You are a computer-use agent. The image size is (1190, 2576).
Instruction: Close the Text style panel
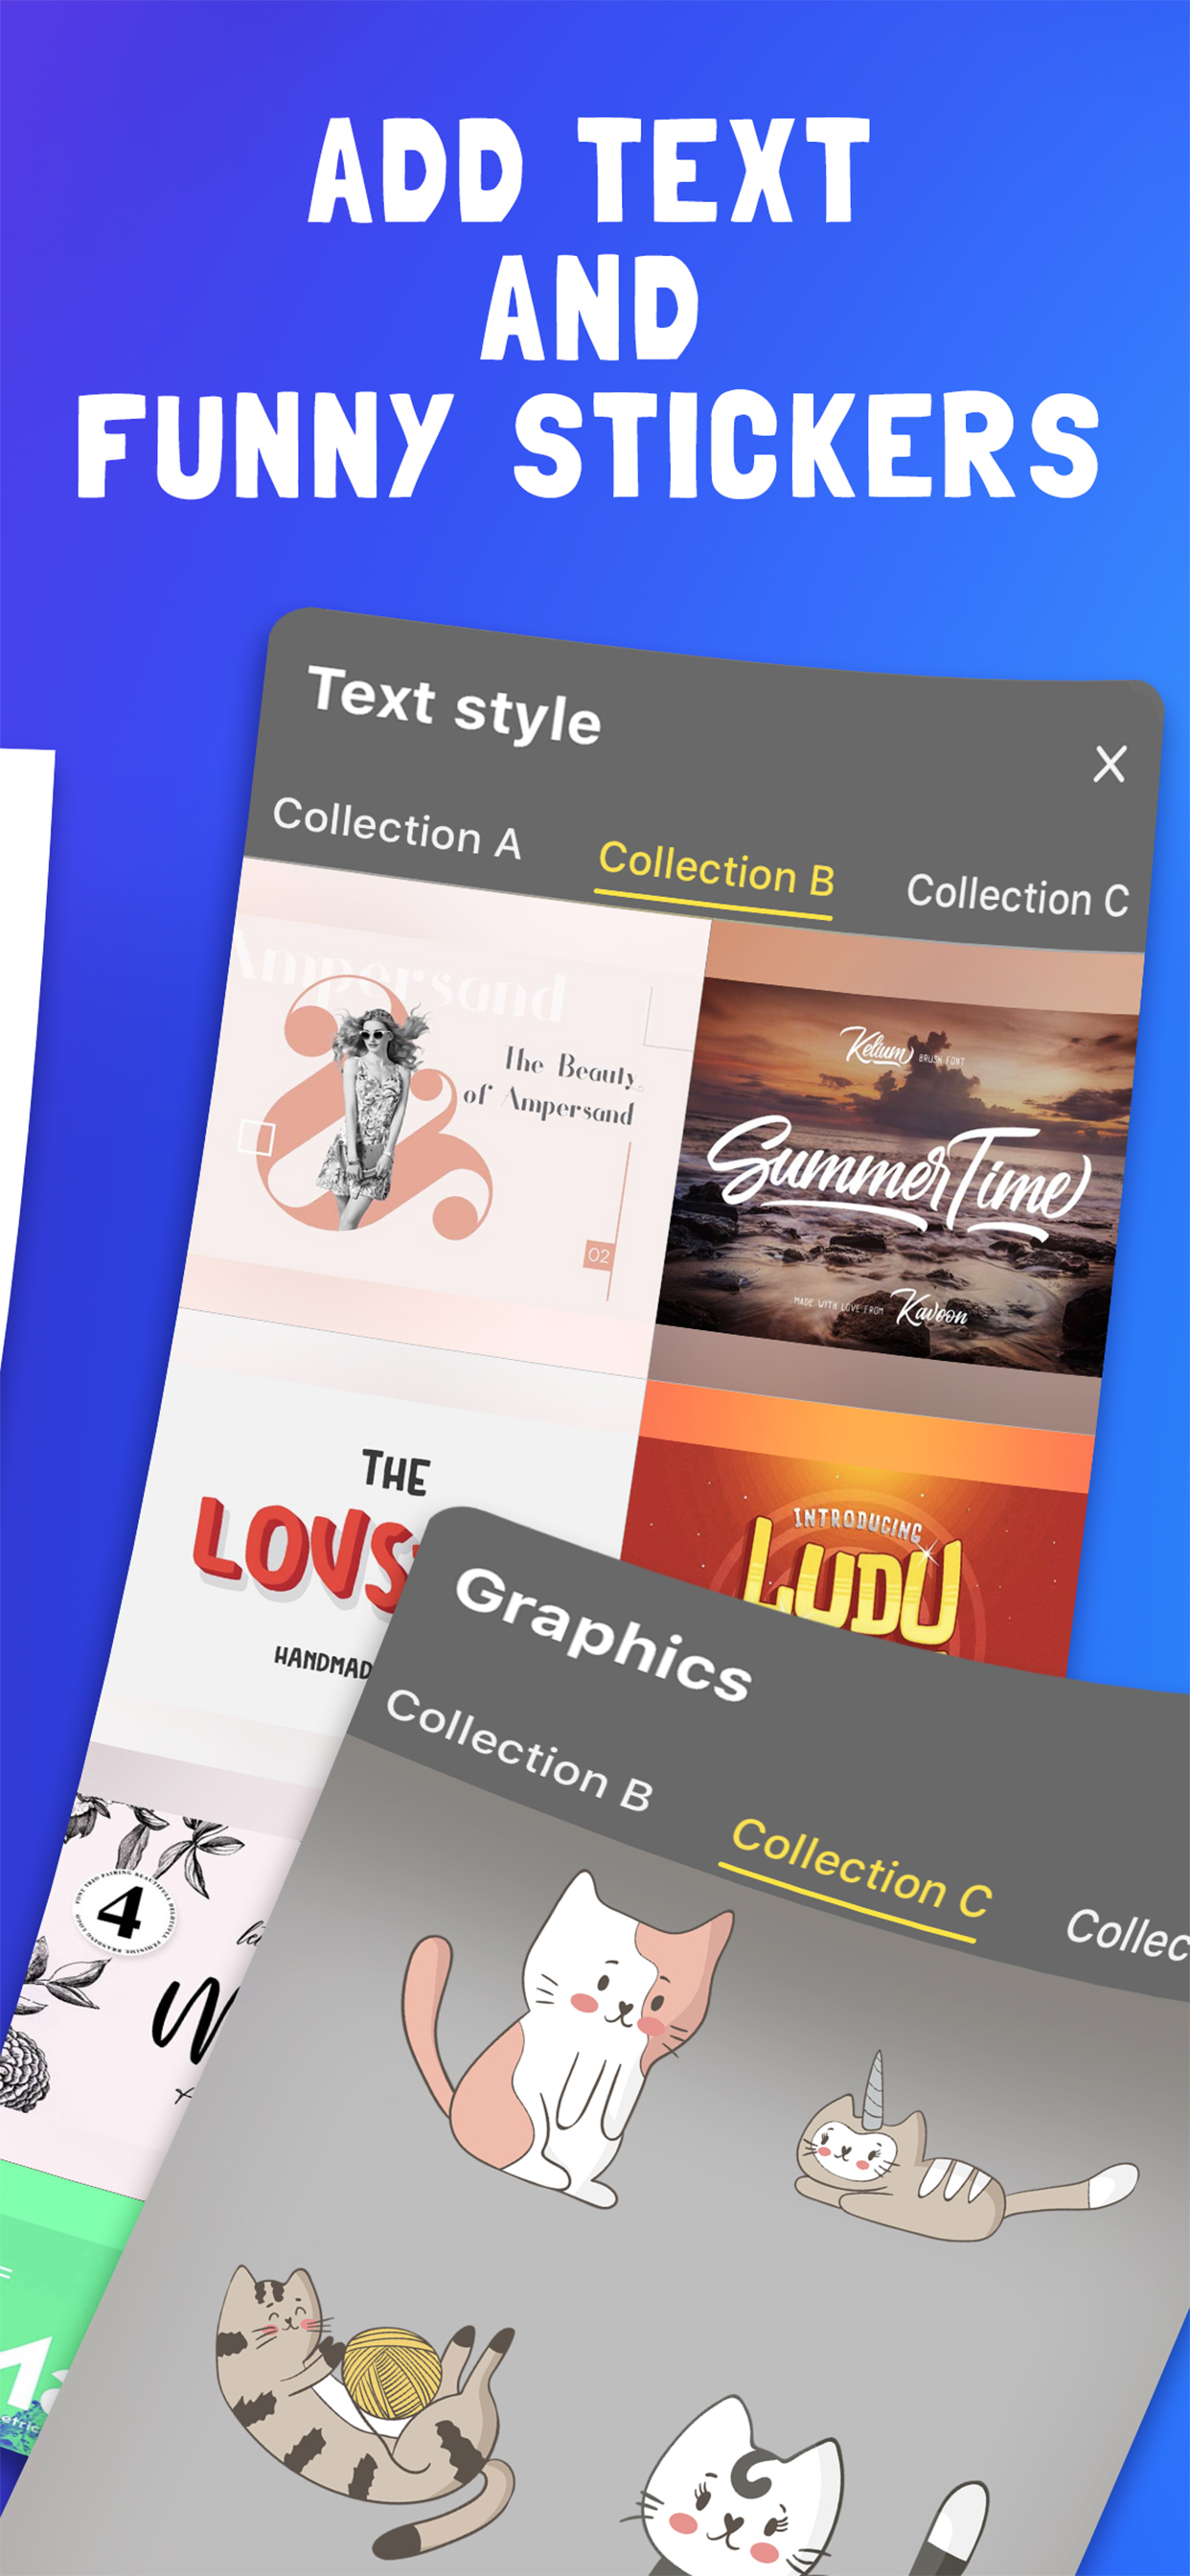tap(1109, 764)
